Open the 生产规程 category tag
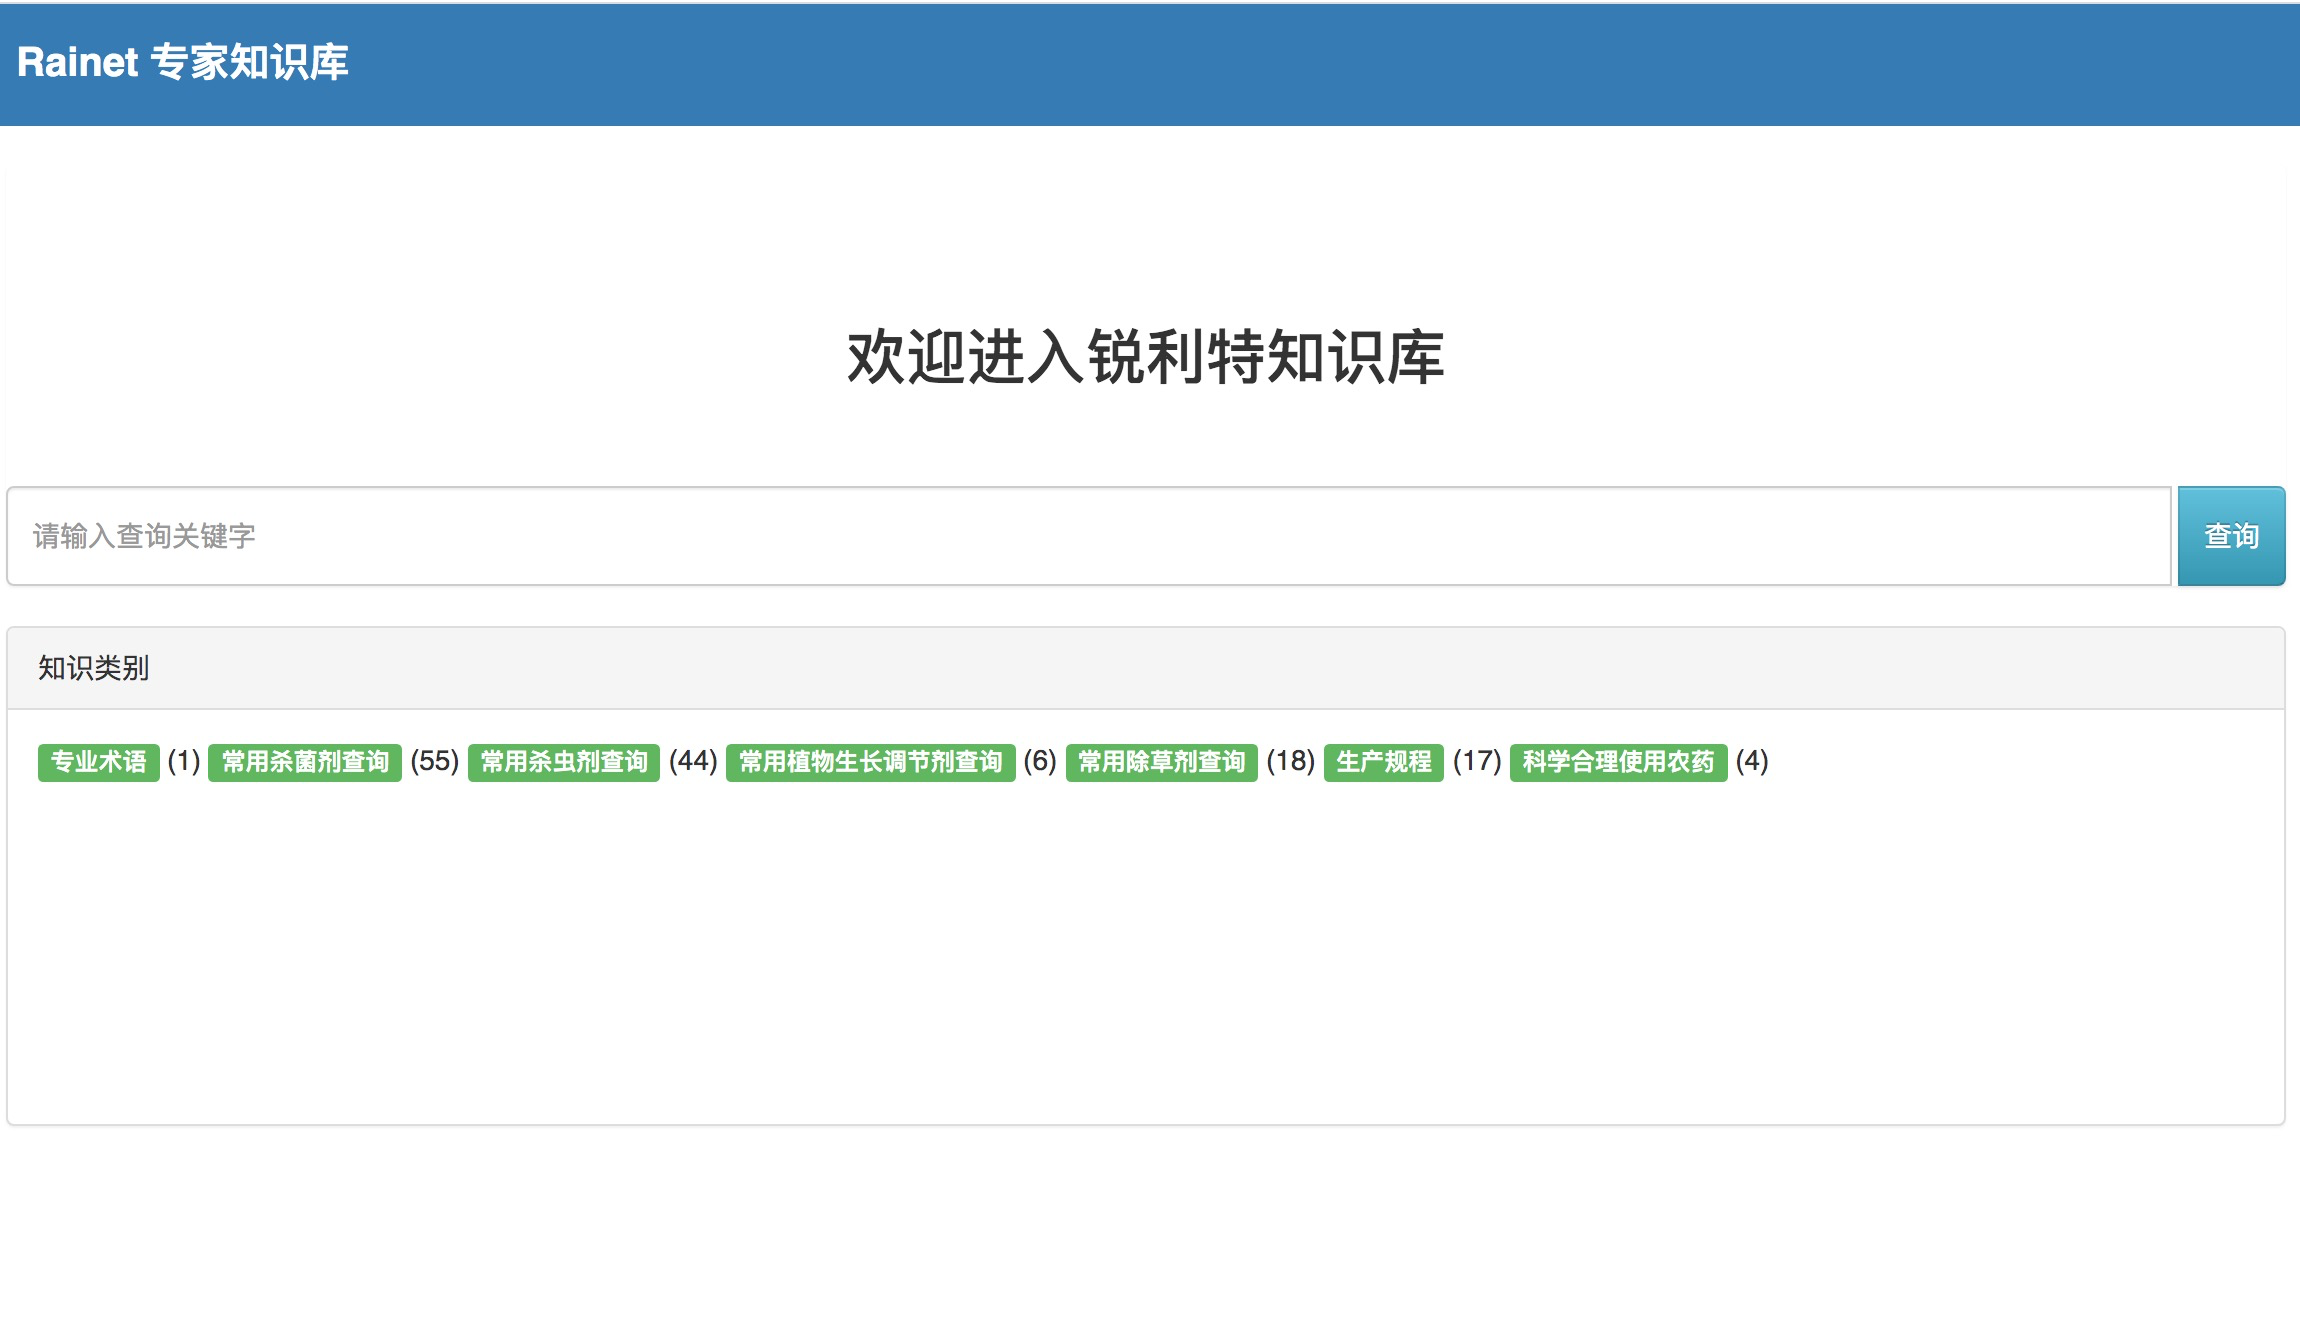Image resolution: width=2300 pixels, height=1326 pixels. [x=1384, y=762]
